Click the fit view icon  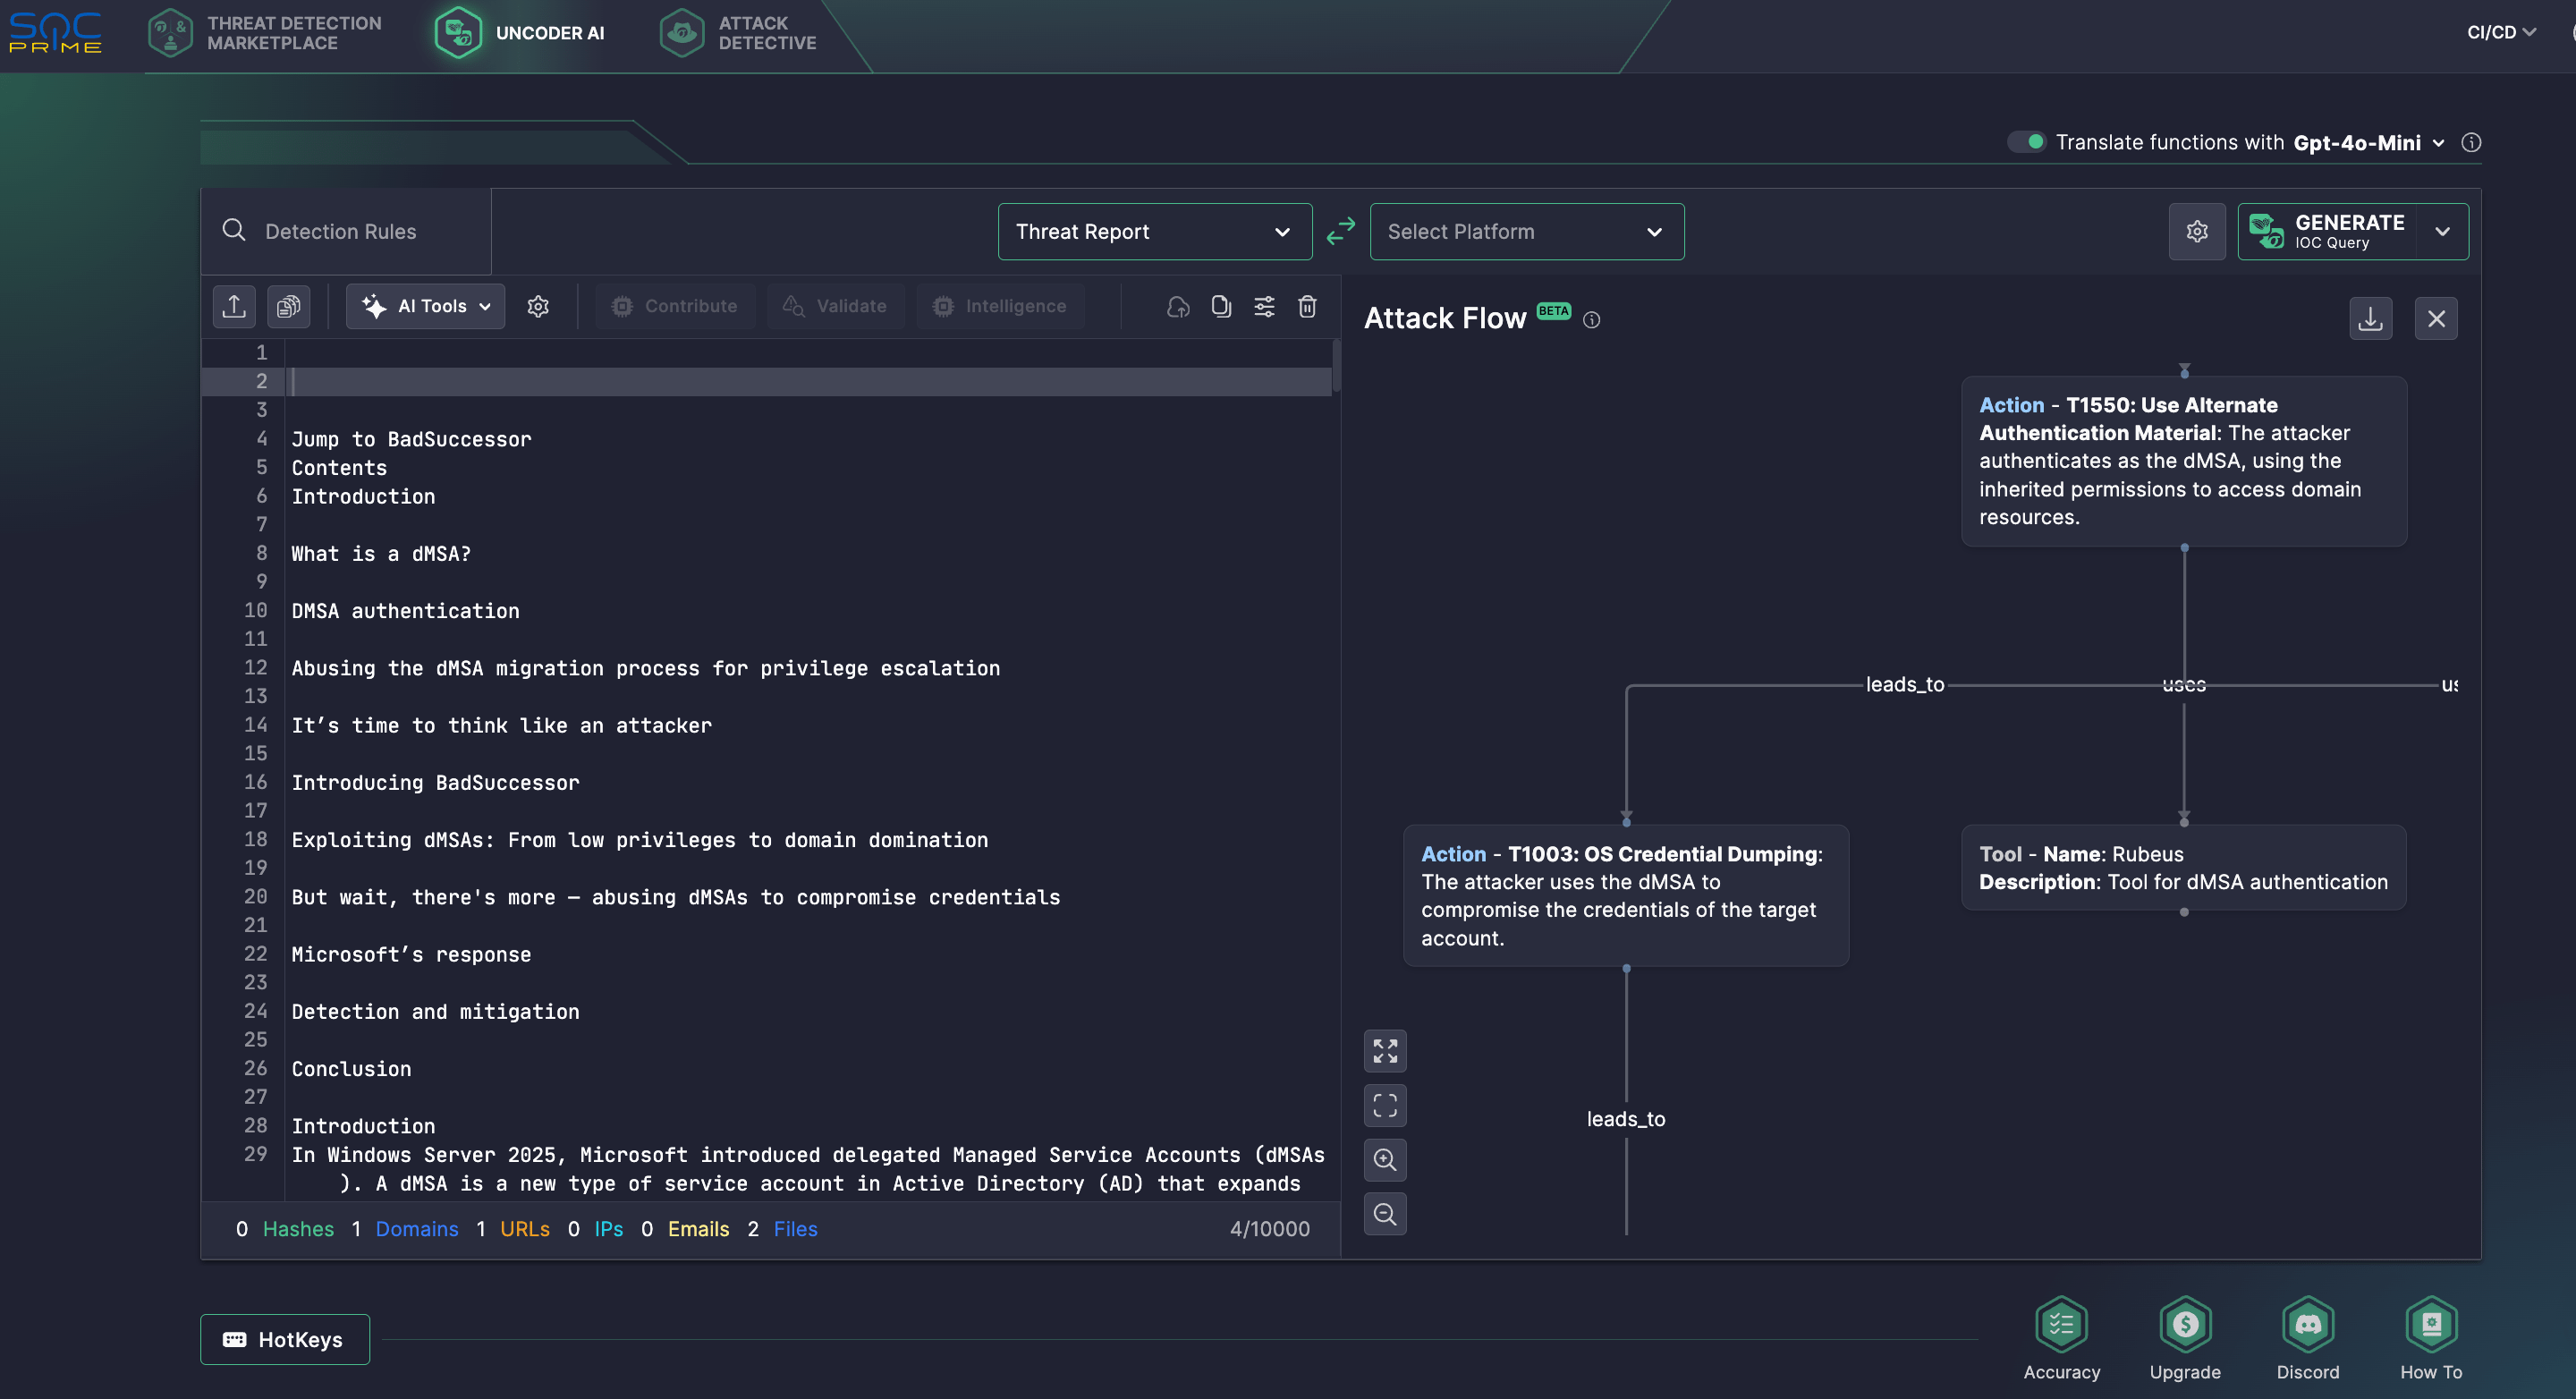coord(1385,1105)
